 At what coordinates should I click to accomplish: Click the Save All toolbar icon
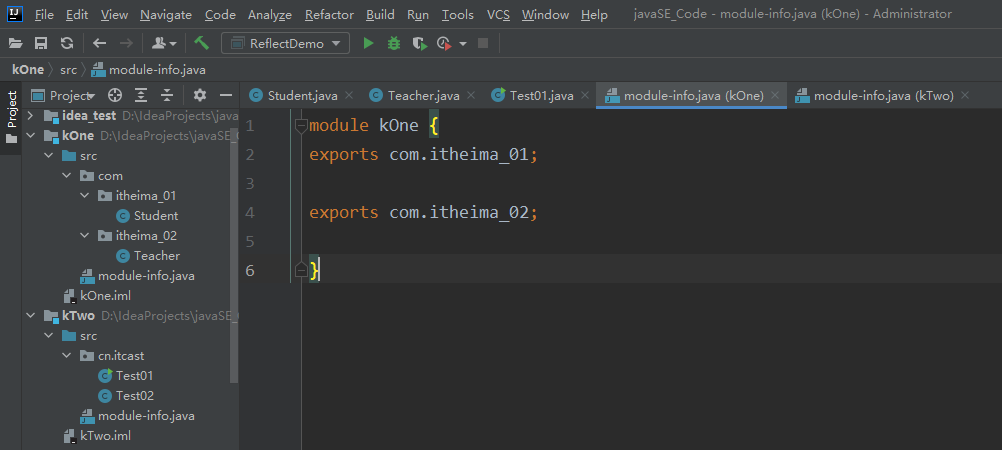41,43
